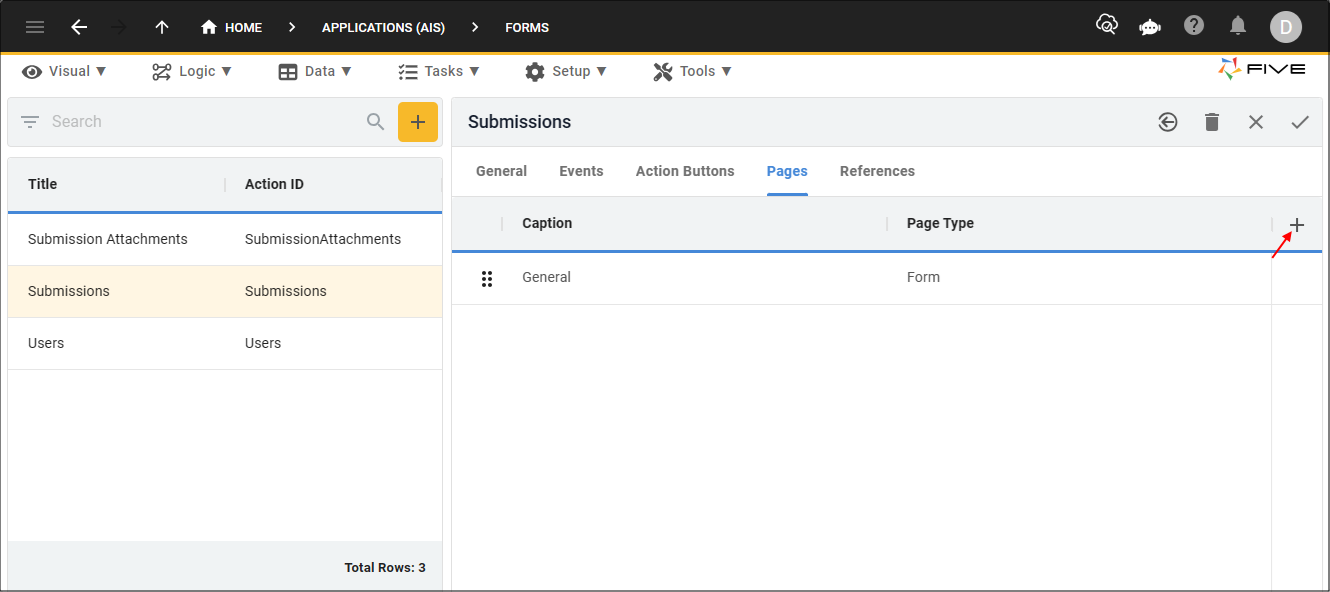Grab the drag handle beside General page
Screen dimensions: 1330x592
coord(487,278)
